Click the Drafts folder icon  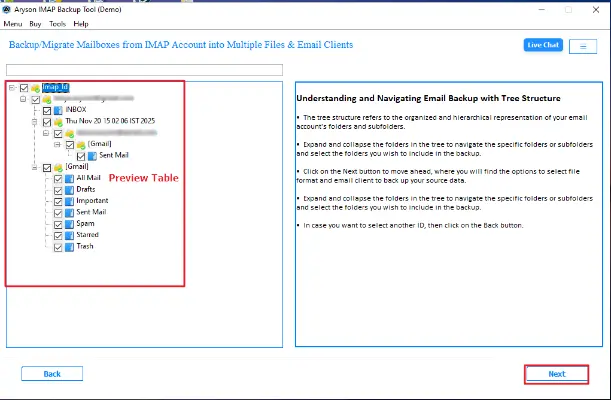point(69,190)
